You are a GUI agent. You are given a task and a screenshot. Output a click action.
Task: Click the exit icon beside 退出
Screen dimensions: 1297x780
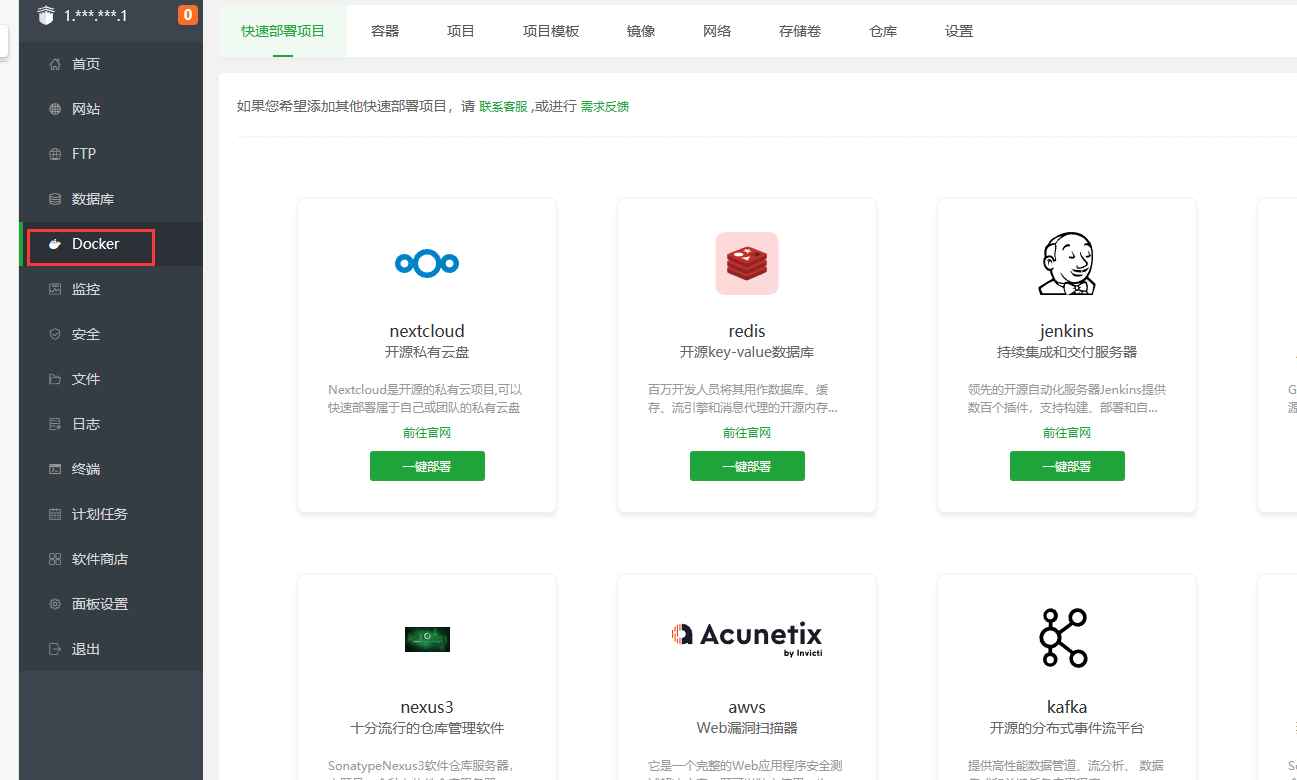pyautogui.click(x=55, y=649)
